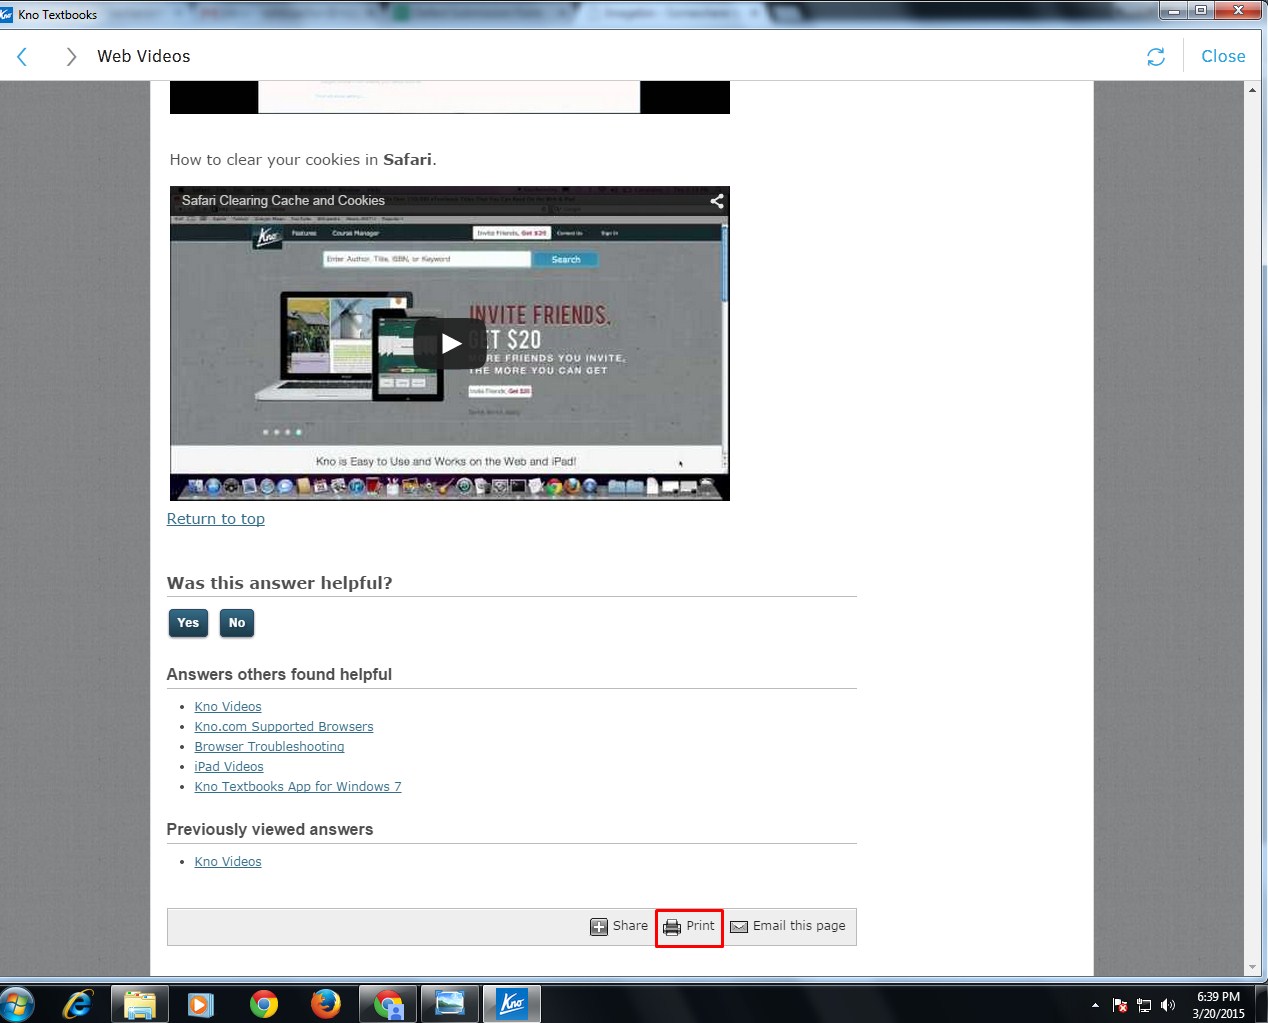Open Chrome user profile taskbar icon
Screen dimensions: 1268x1023
(388, 1004)
